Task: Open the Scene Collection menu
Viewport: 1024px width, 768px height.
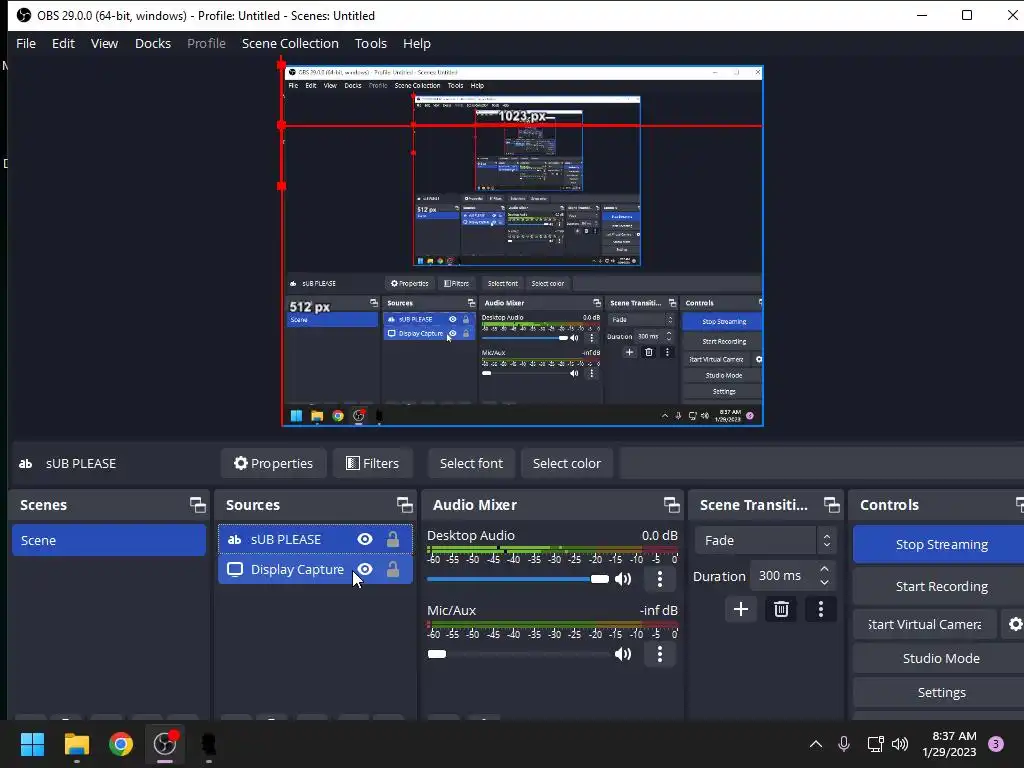Action: tap(290, 43)
